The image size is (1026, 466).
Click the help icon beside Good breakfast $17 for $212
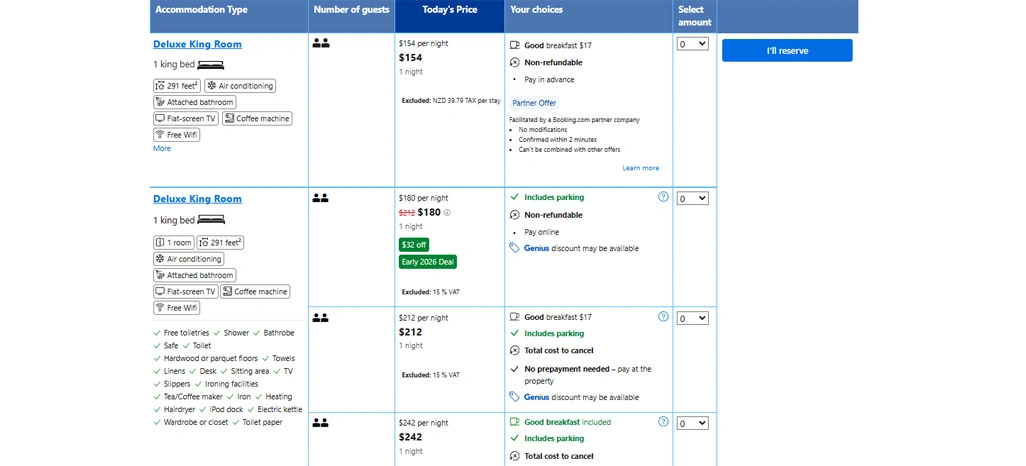[663, 317]
